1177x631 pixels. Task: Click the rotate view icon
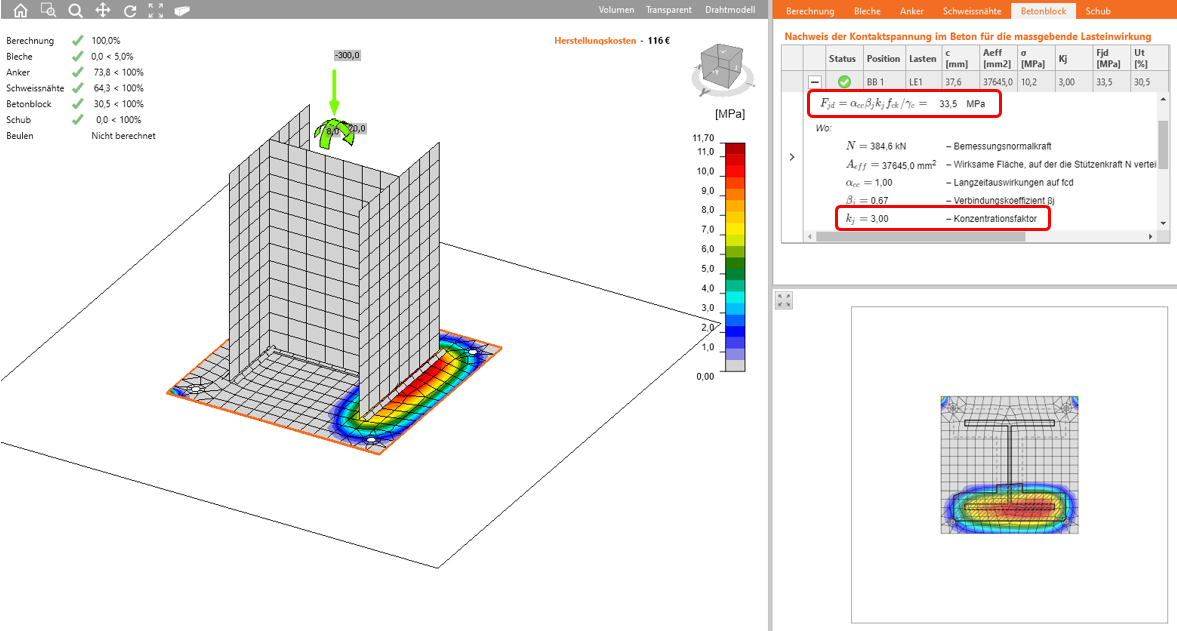click(x=129, y=11)
